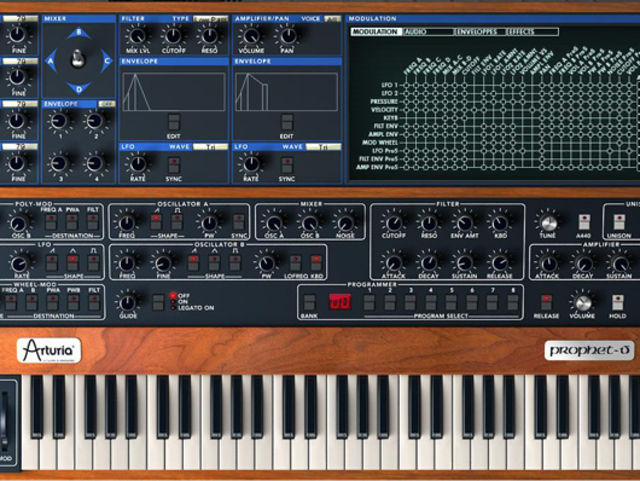Click the Filter envelope graph display

pyautogui.click(x=174, y=92)
